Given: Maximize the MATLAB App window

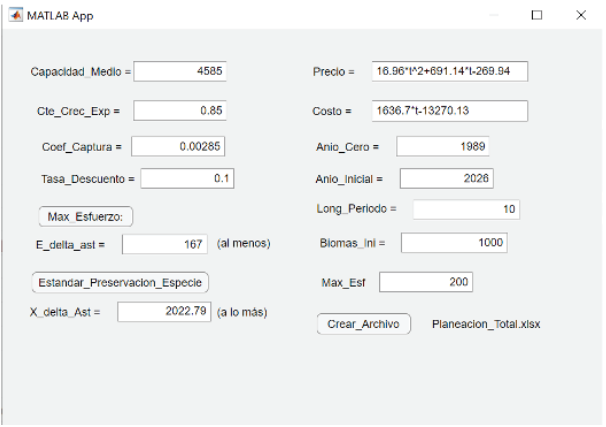Looking at the screenshot, I should 537,15.
